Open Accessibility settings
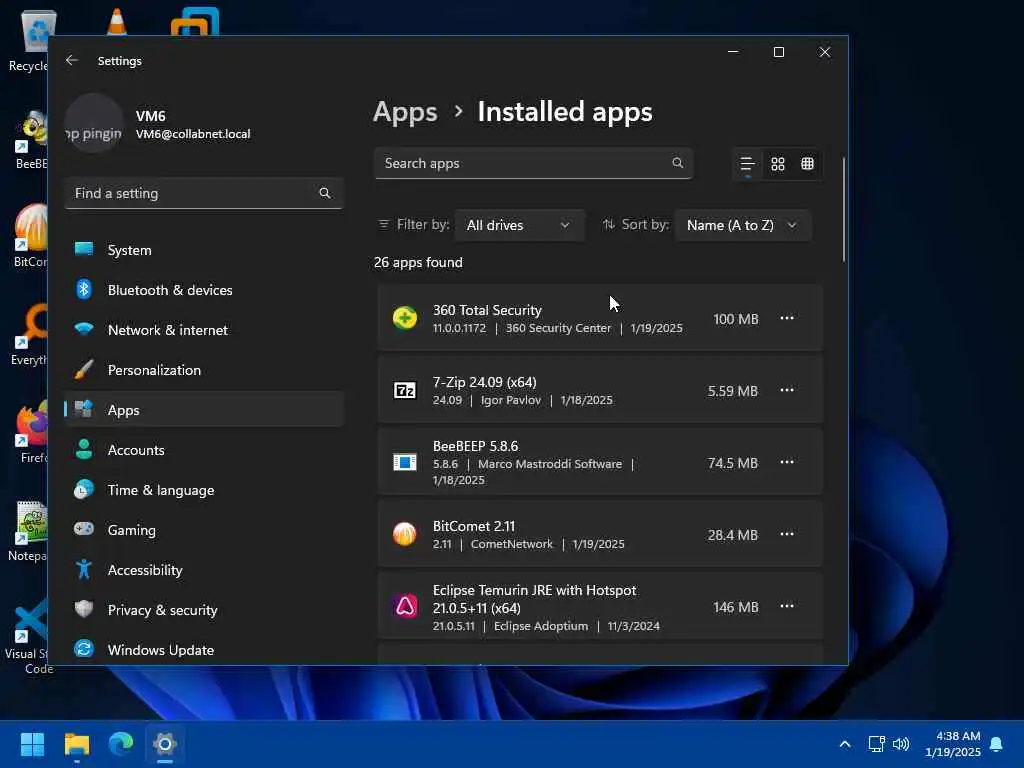This screenshot has height=768, width=1024. pos(204,569)
